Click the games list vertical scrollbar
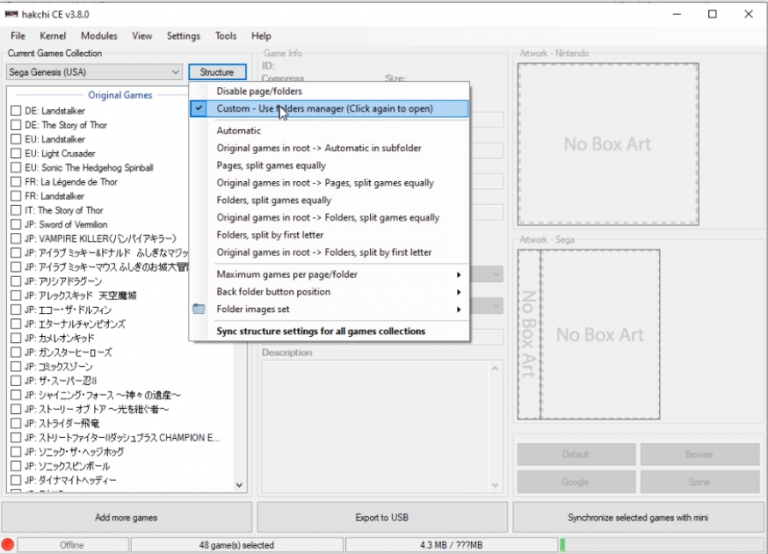The width and height of the screenshot is (768, 554). point(240,300)
